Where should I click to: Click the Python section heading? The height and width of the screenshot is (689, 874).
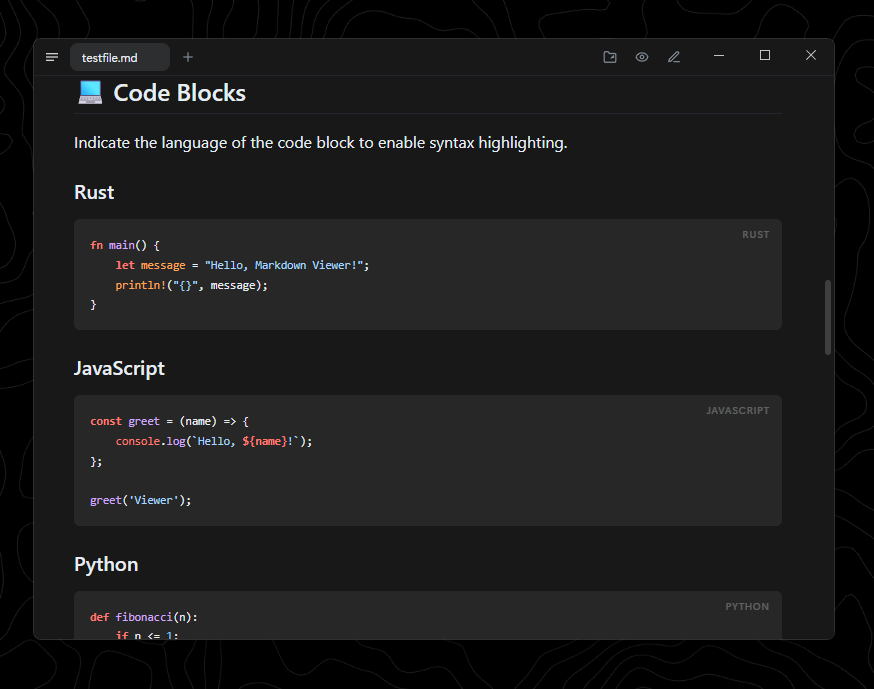pyautogui.click(x=106, y=564)
